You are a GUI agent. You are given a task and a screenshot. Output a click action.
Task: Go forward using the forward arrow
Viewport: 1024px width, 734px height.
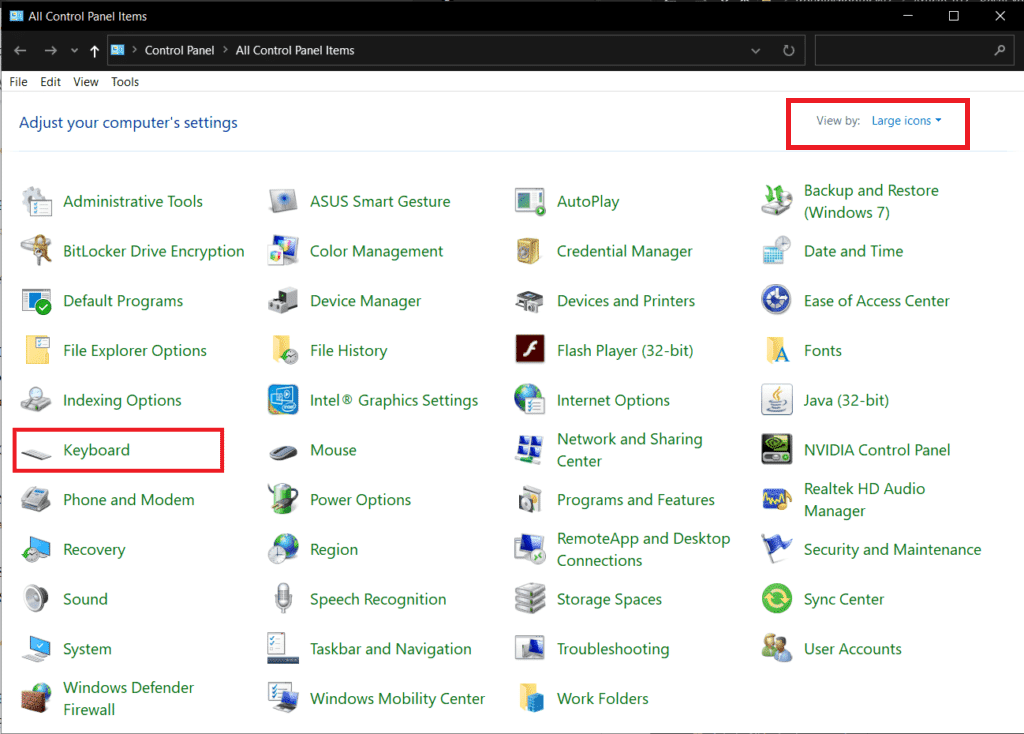(50, 50)
